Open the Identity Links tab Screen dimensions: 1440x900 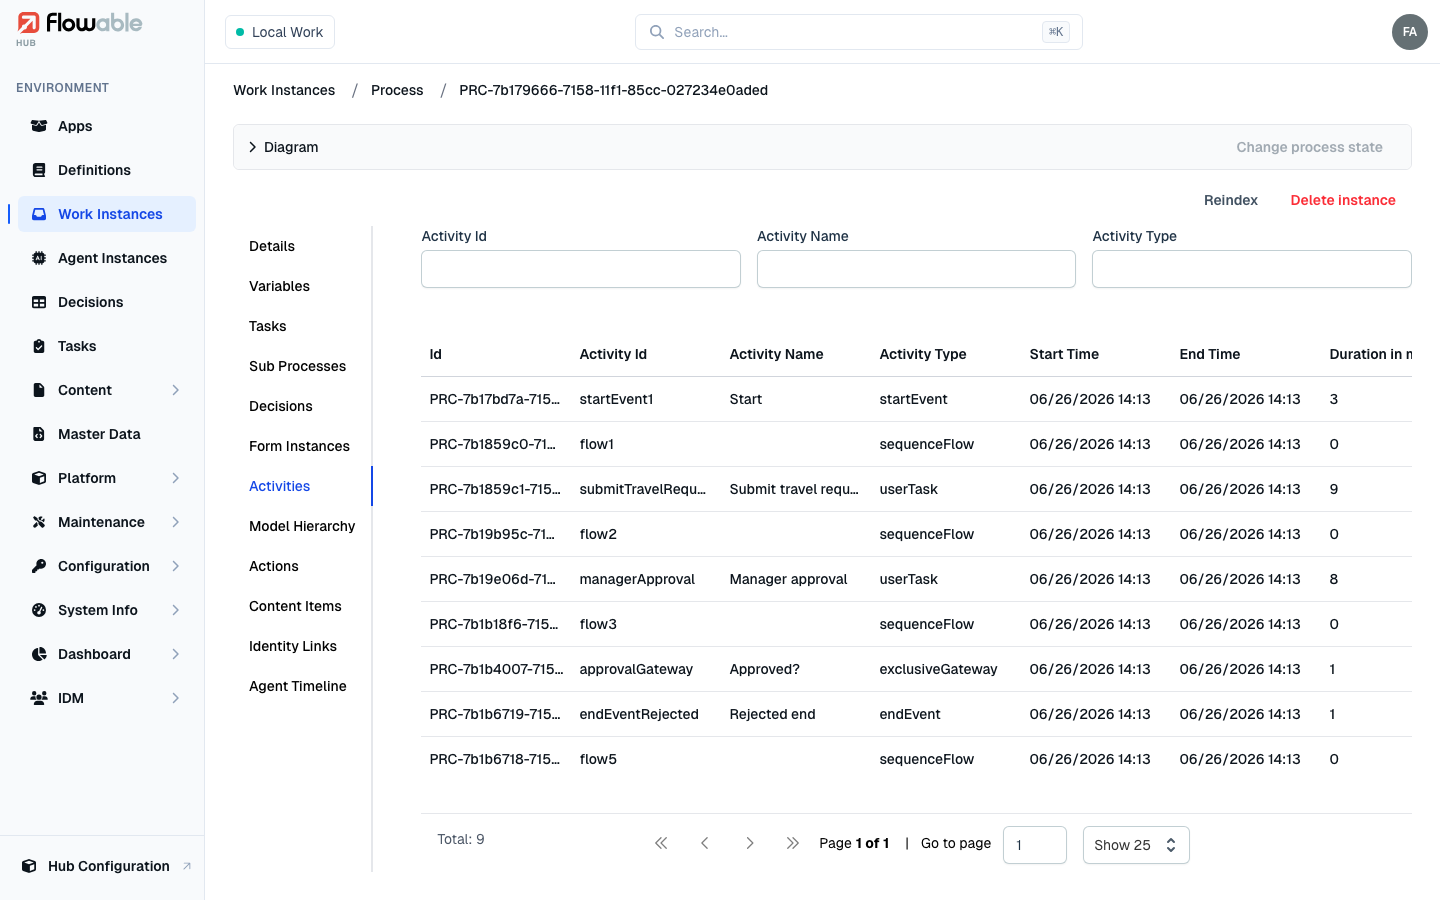pos(293,646)
